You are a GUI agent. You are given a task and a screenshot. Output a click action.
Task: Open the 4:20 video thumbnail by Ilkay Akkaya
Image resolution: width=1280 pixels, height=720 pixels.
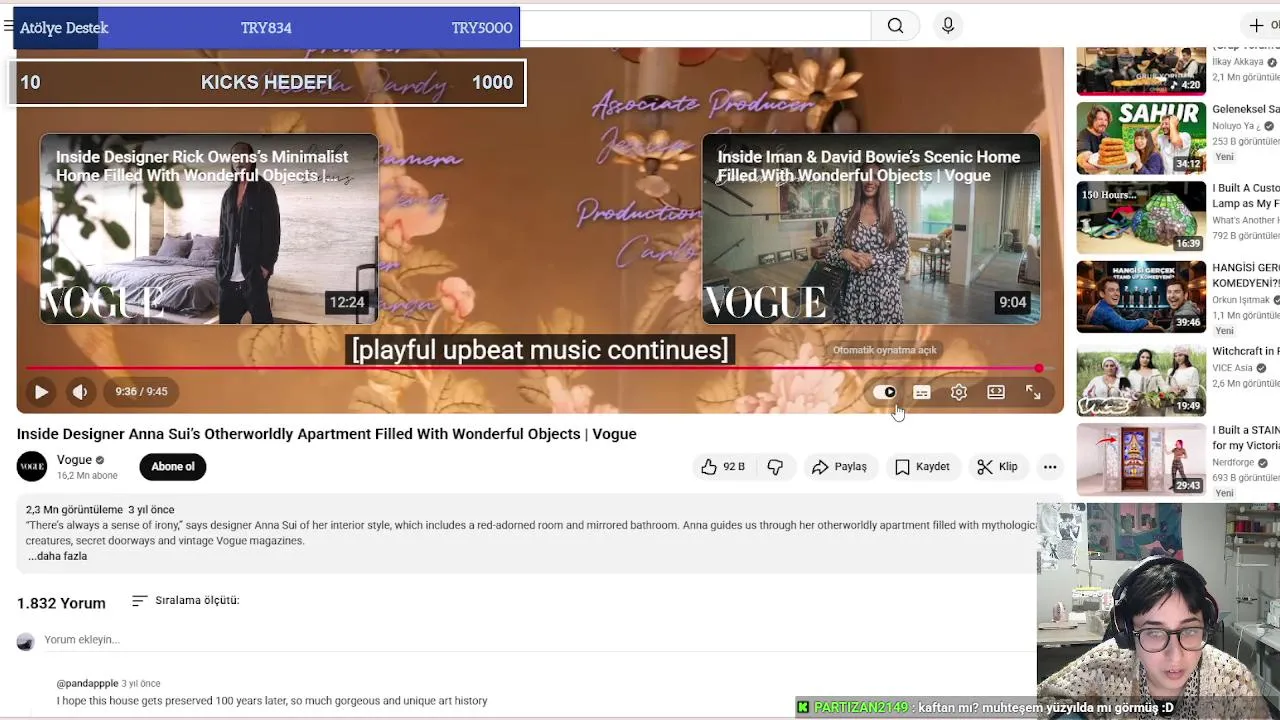tap(1141, 71)
